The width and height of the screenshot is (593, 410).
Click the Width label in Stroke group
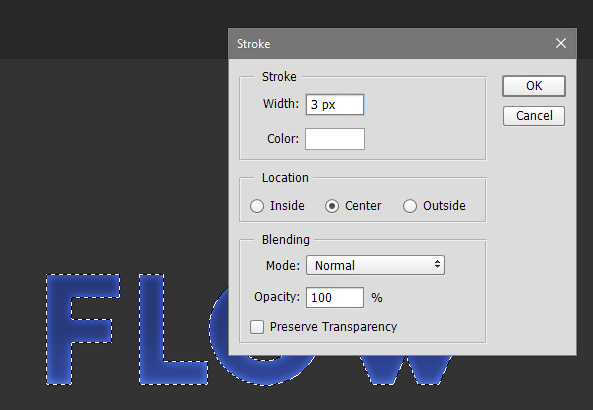(281, 104)
